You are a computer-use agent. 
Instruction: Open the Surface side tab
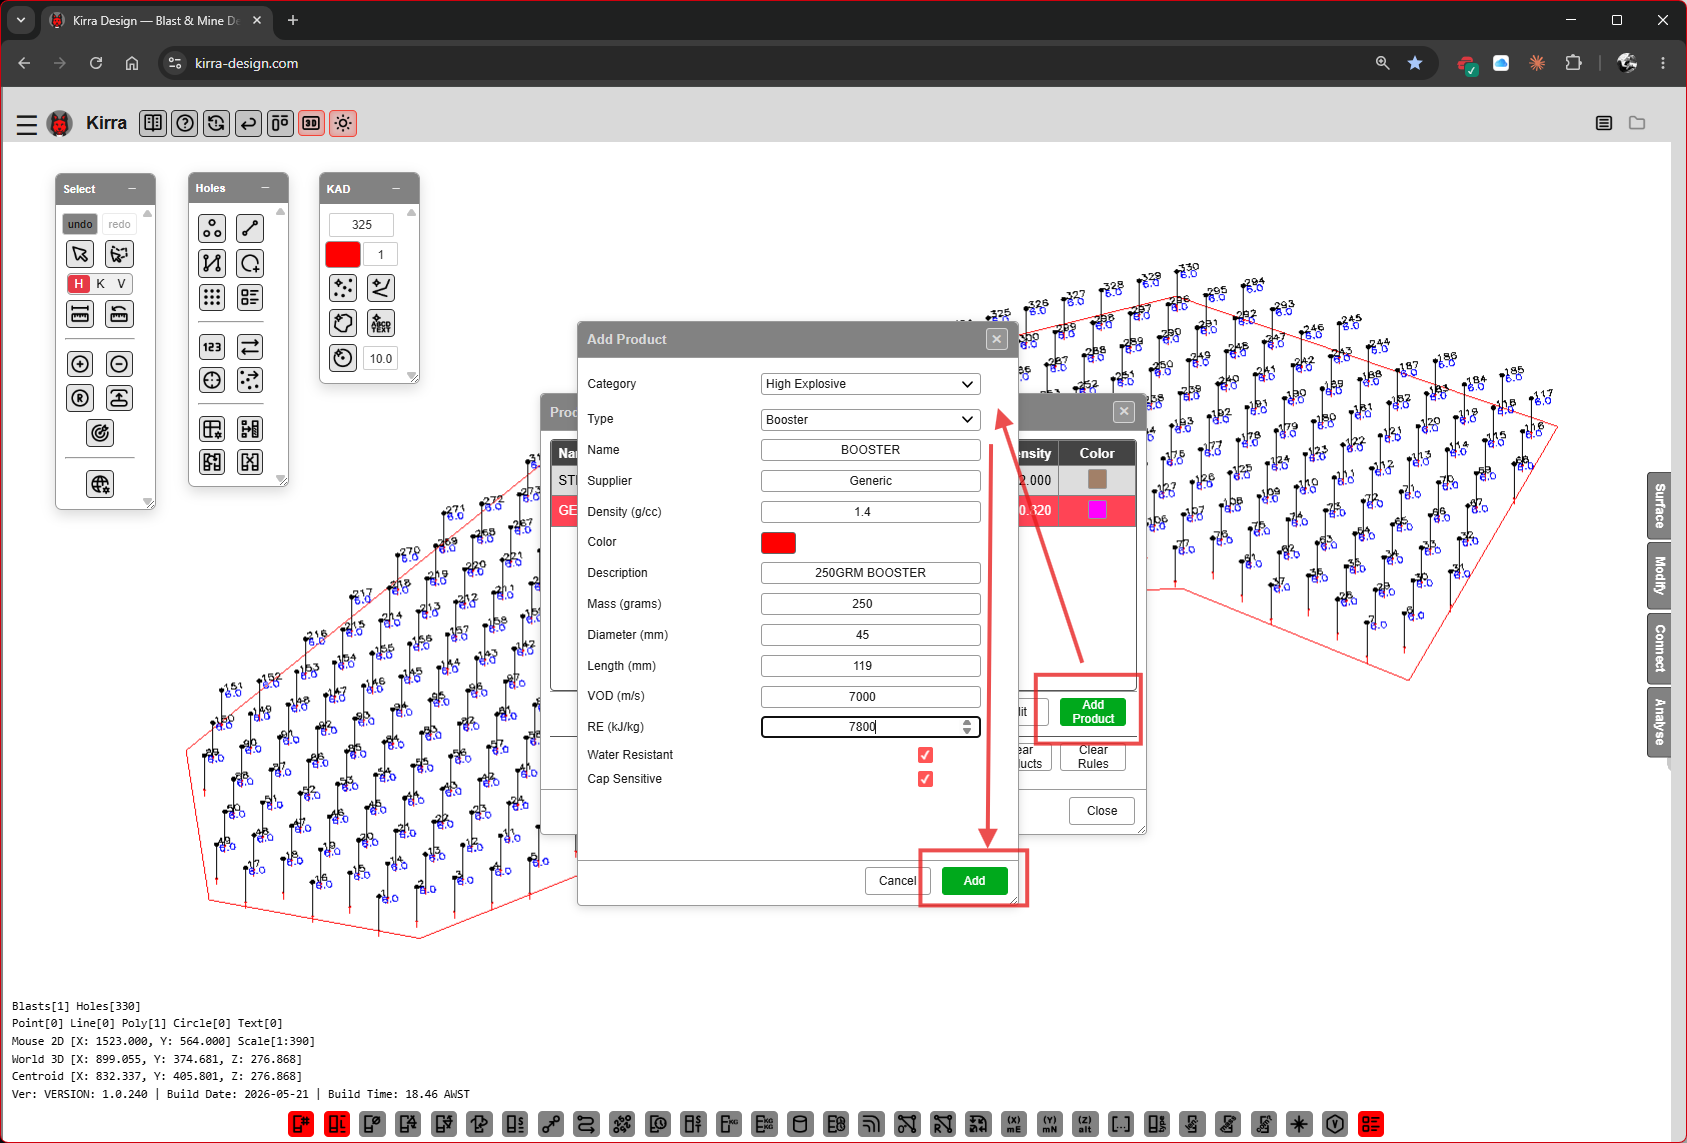click(1659, 506)
